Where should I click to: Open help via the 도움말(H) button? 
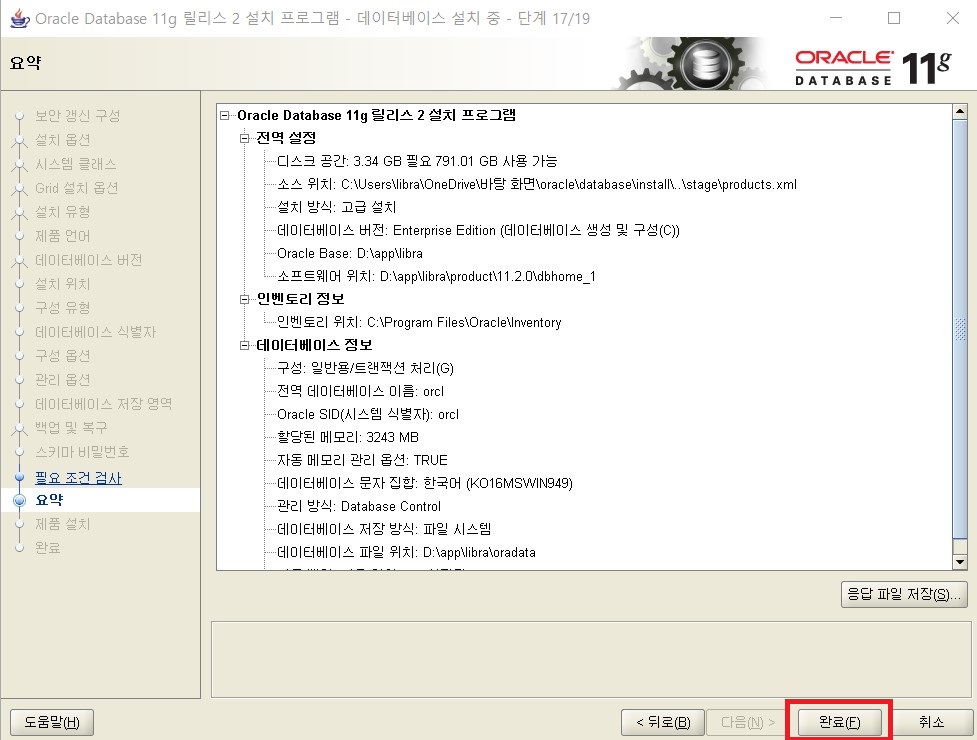tap(52, 722)
